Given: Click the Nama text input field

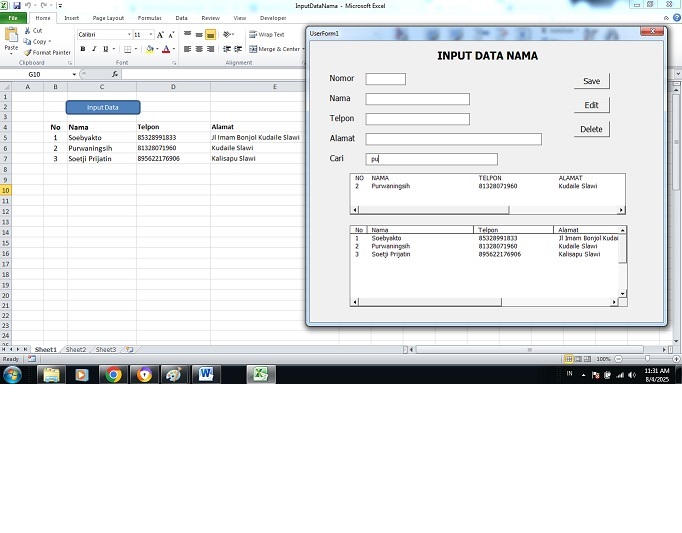Looking at the screenshot, I should pyautogui.click(x=417, y=99).
